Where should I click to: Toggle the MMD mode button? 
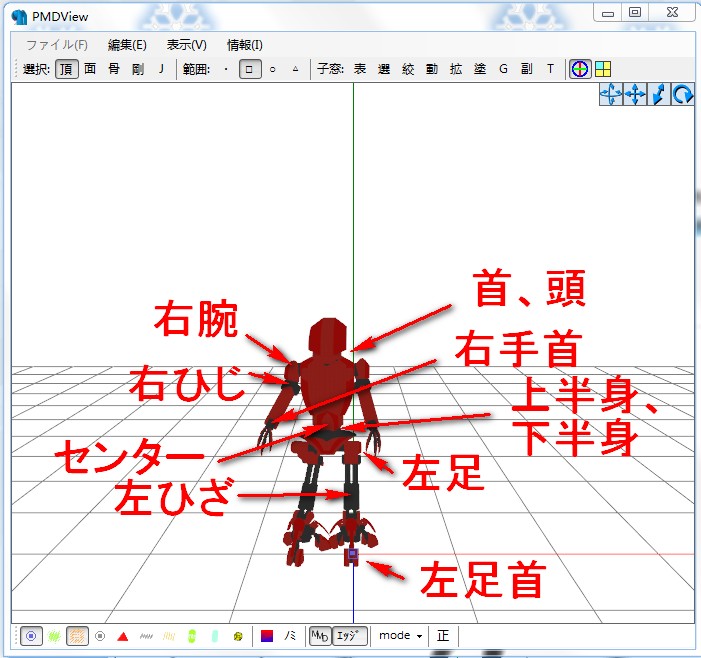pyautogui.click(x=320, y=636)
